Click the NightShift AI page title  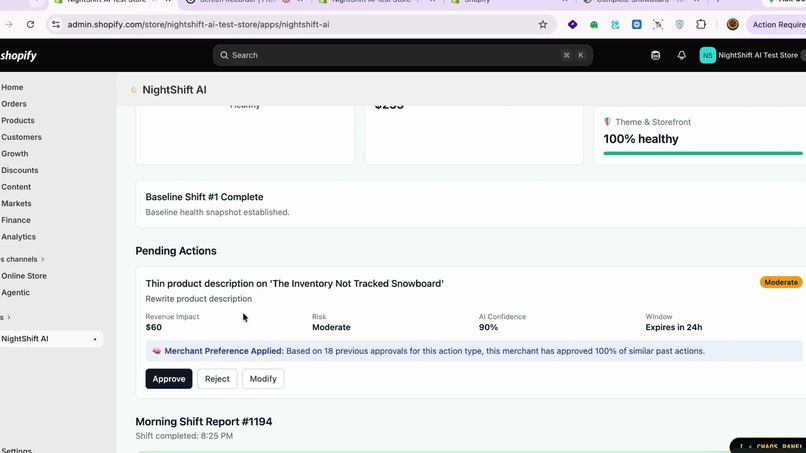coord(174,90)
